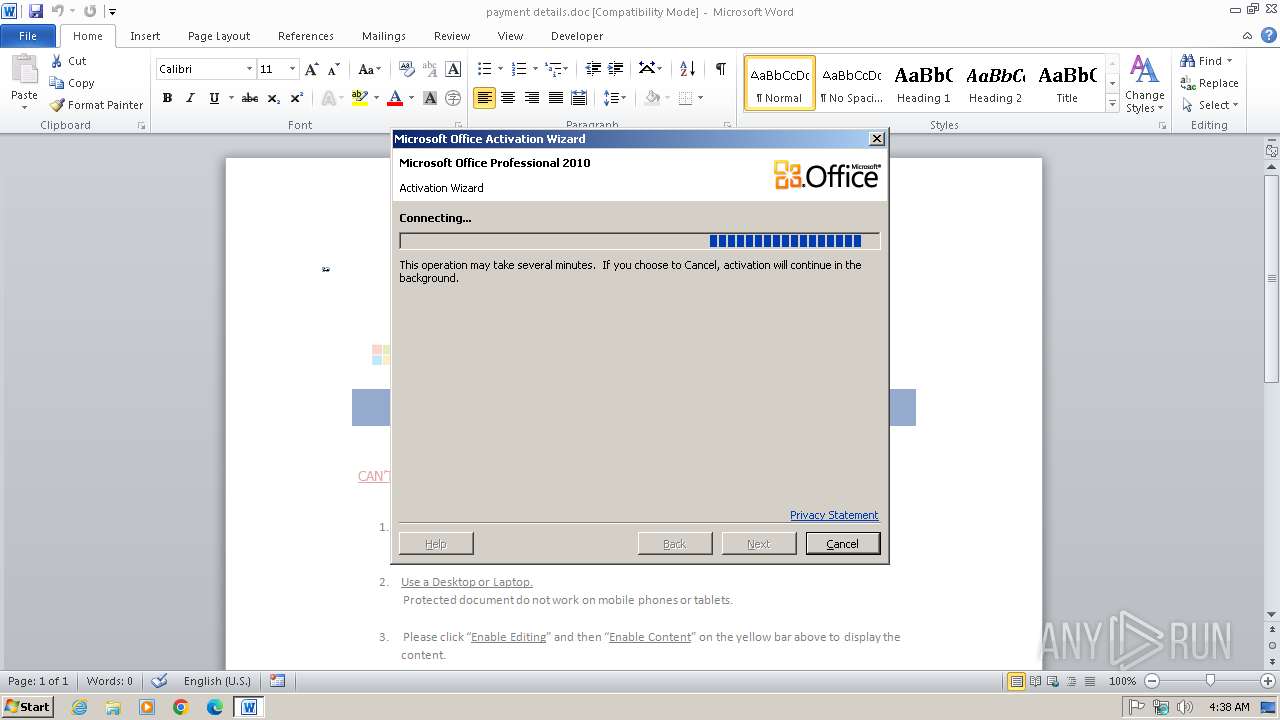Sort text with the A-Z sort icon
This screenshot has width=1280, height=720.
click(687, 69)
